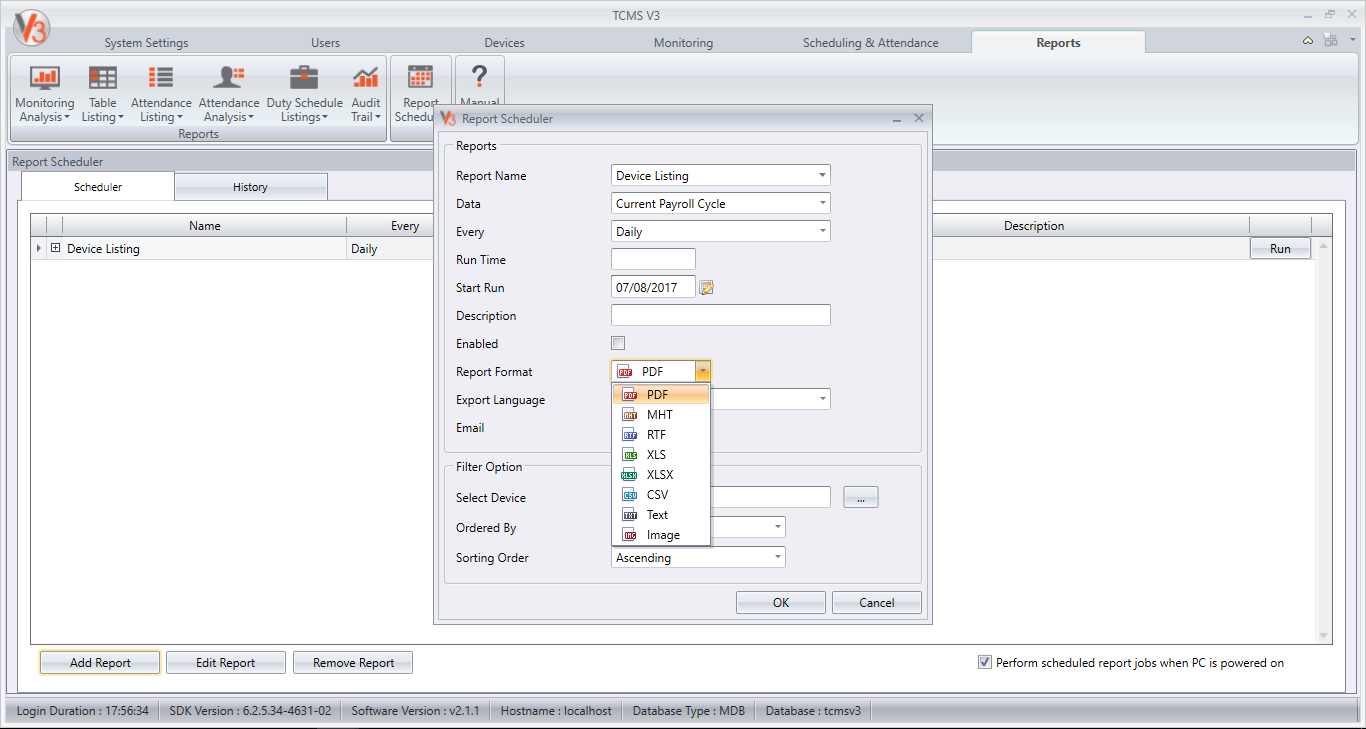Viewport: 1366px width, 729px height.
Task: Click the Edit Report button
Action: [x=226, y=662]
